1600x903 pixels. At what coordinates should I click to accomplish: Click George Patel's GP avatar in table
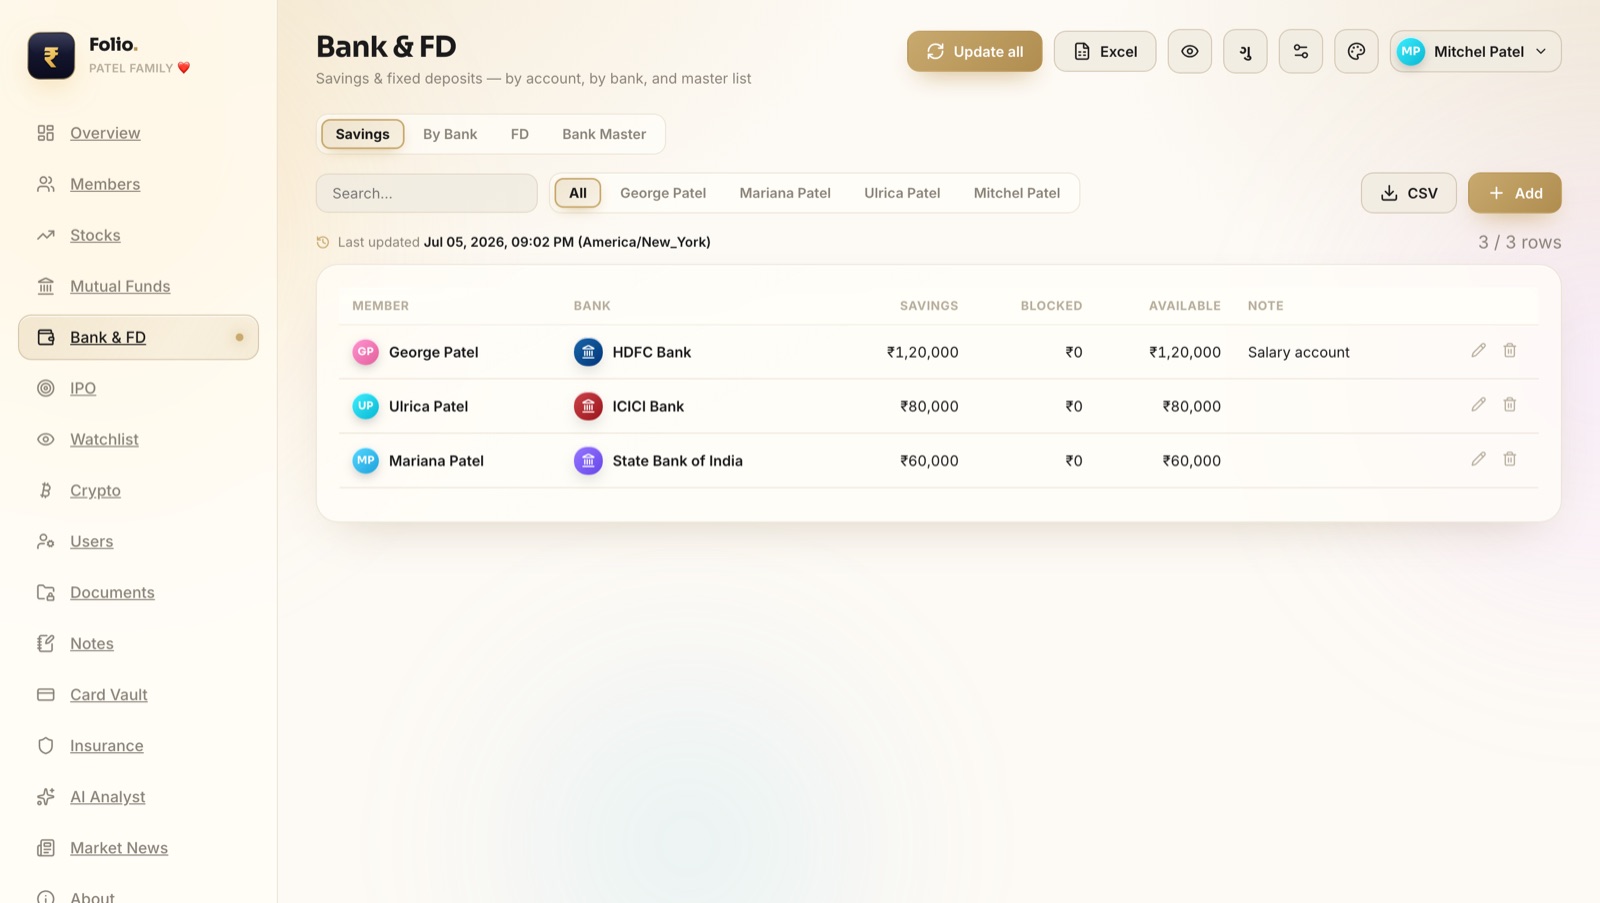366,352
